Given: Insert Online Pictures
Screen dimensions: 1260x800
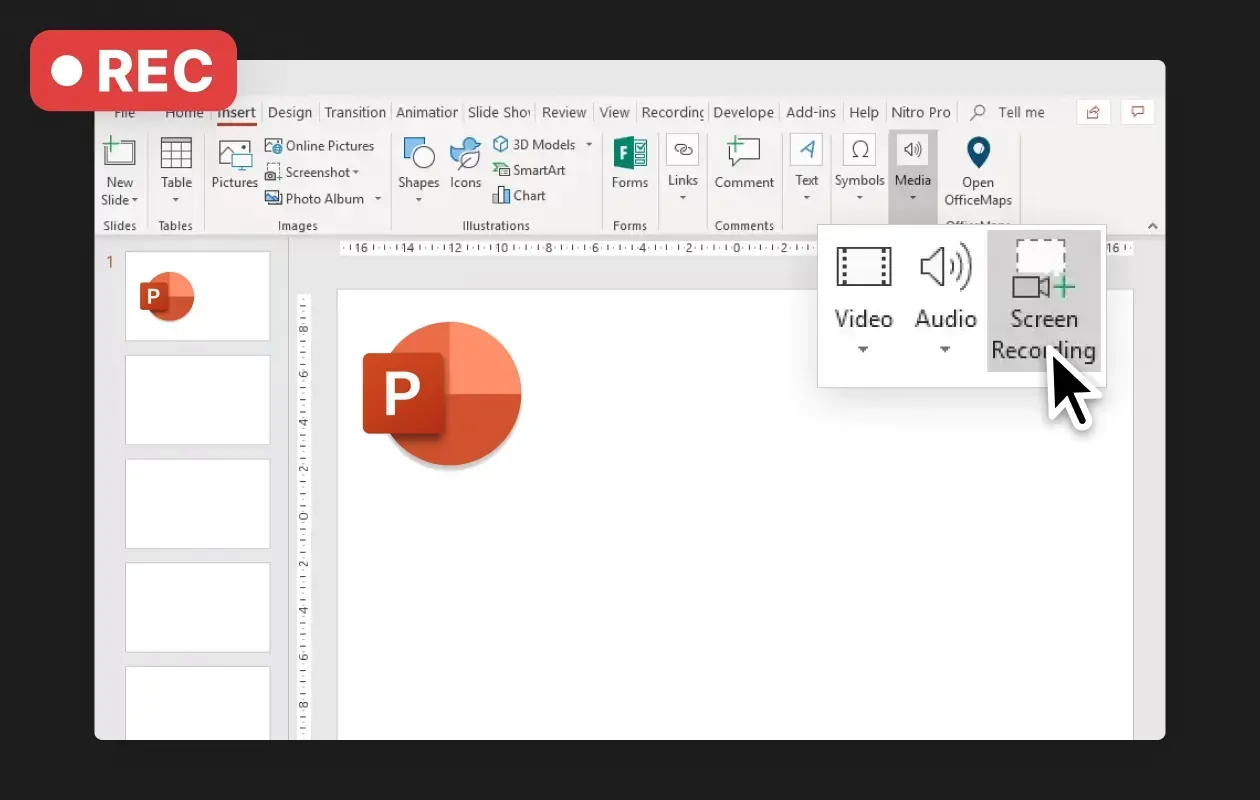Looking at the screenshot, I should pos(322,145).
